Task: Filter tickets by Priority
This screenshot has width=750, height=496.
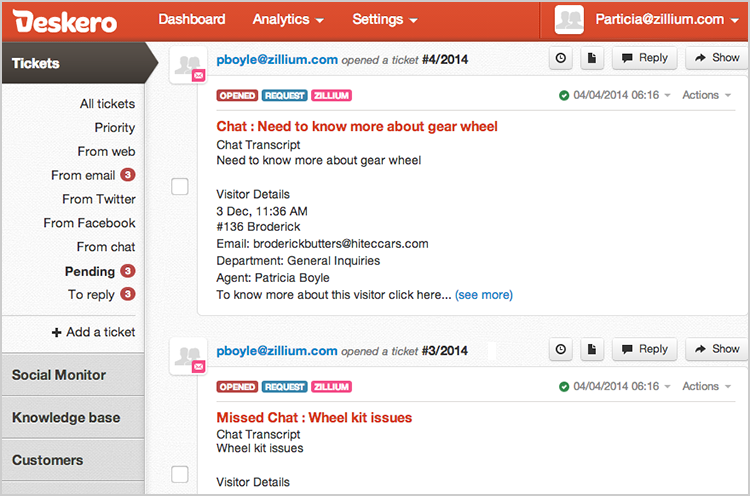Action: pos(115,128)
